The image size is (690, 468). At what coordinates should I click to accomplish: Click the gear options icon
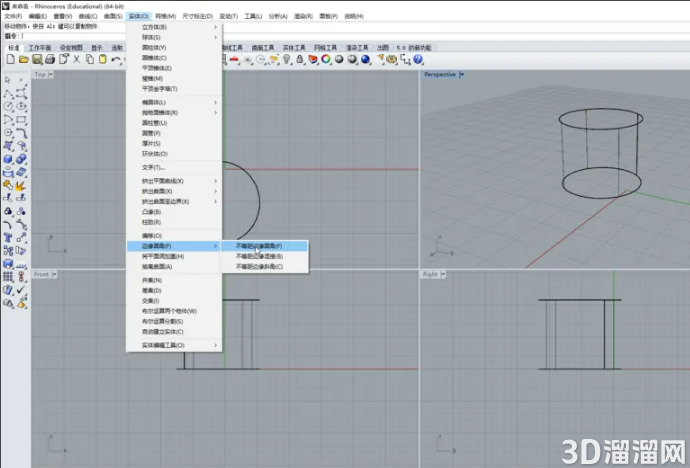click(x=392, y=59)
